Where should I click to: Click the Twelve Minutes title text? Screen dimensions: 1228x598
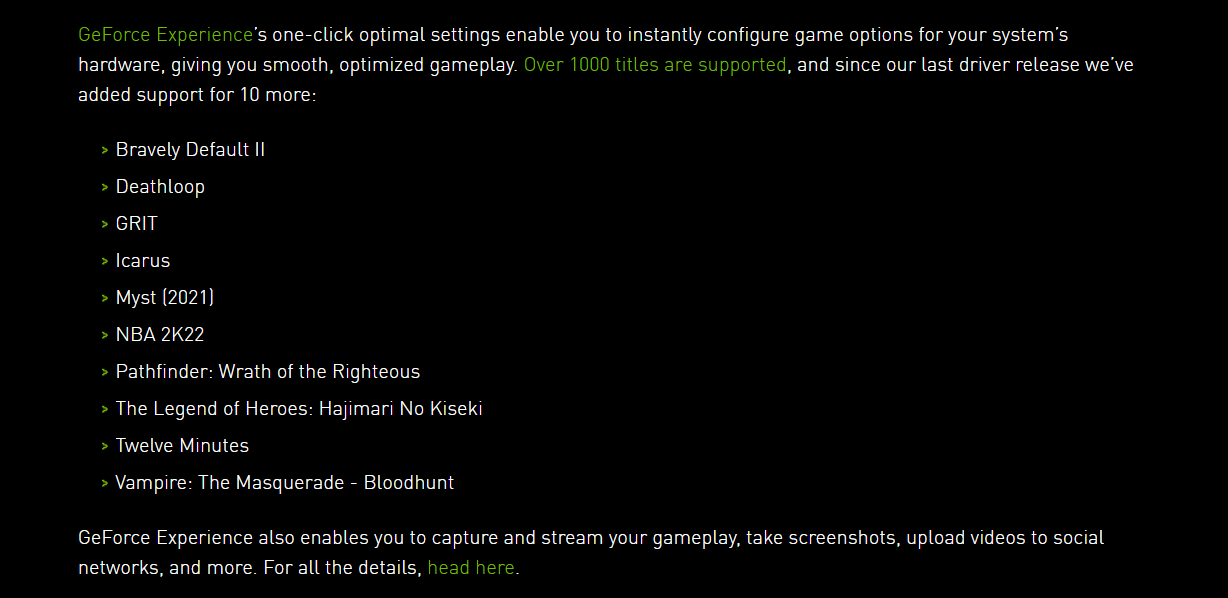point(182,446)
